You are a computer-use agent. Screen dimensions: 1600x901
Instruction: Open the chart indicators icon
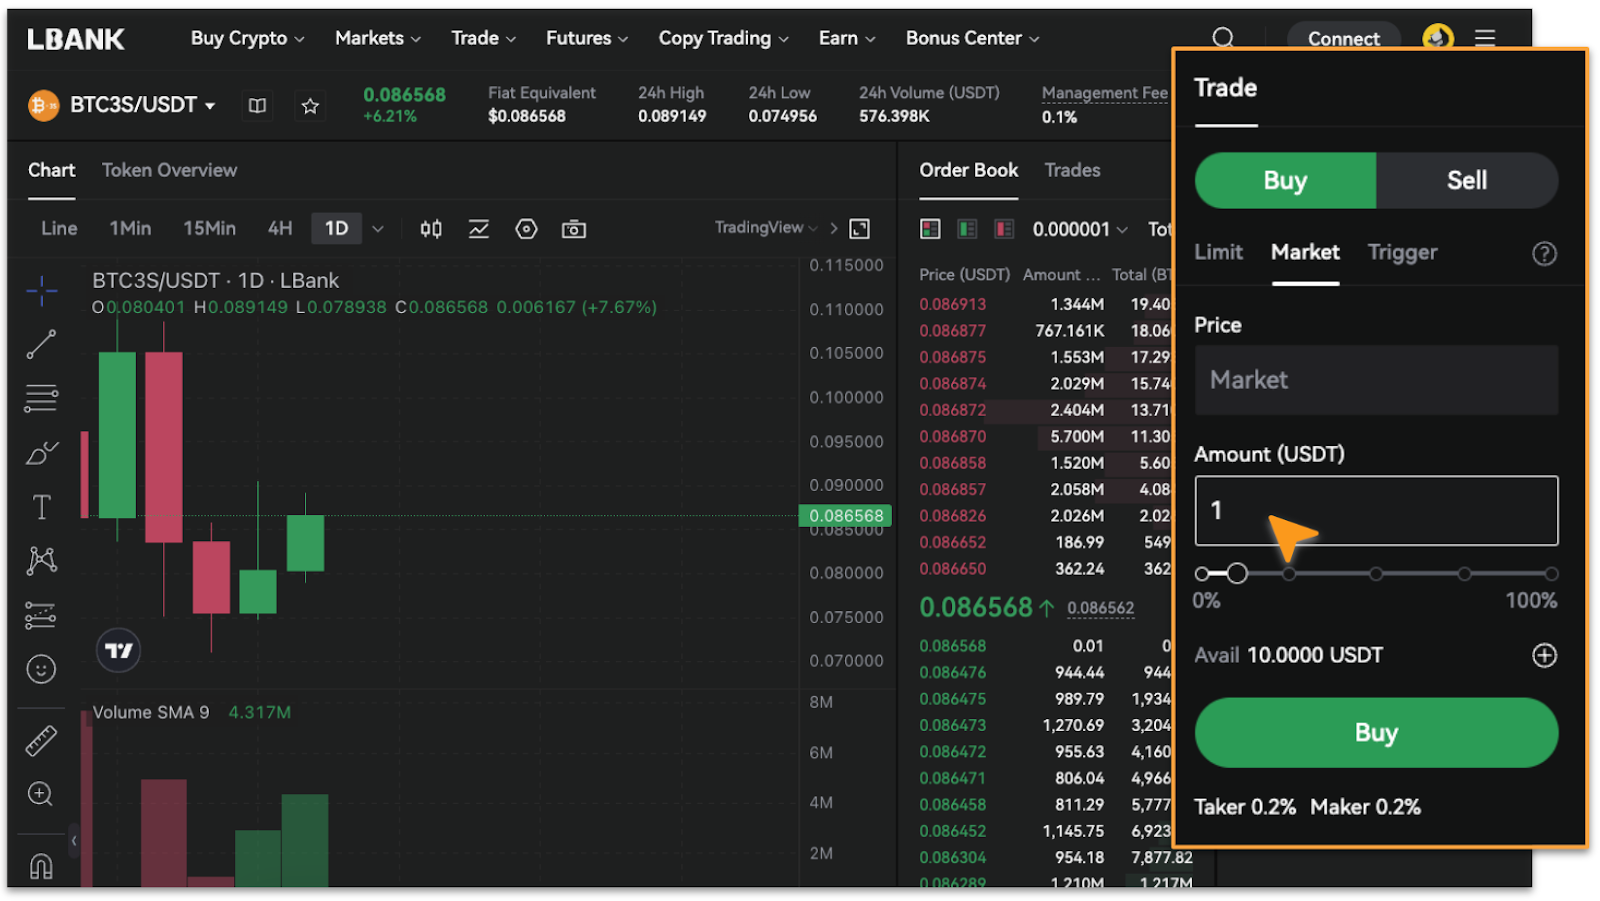pyautogui.click(x=478, y=228)
